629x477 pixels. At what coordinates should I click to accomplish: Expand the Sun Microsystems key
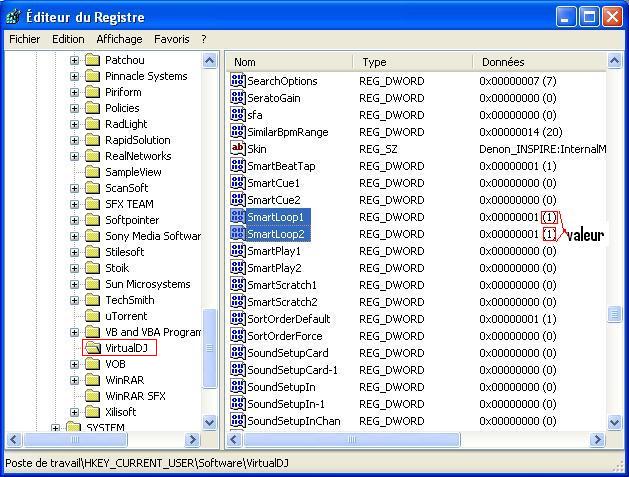[x=74, y=284]
